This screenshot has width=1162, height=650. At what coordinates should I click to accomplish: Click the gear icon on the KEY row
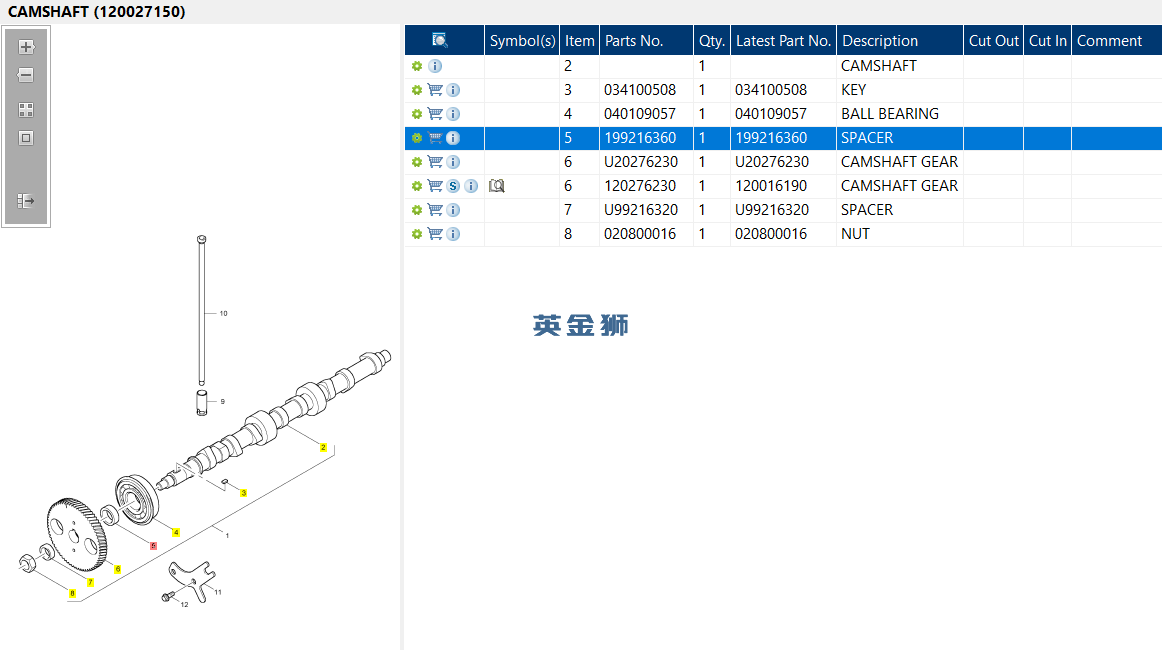coord(417,90)
